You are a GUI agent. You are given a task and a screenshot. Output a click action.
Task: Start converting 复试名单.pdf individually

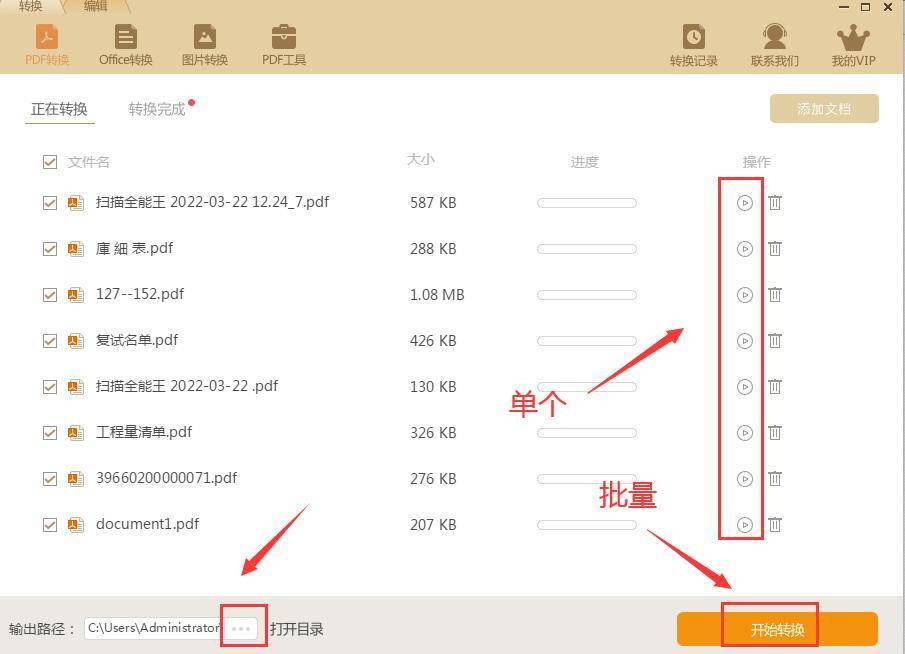point(745,341)
